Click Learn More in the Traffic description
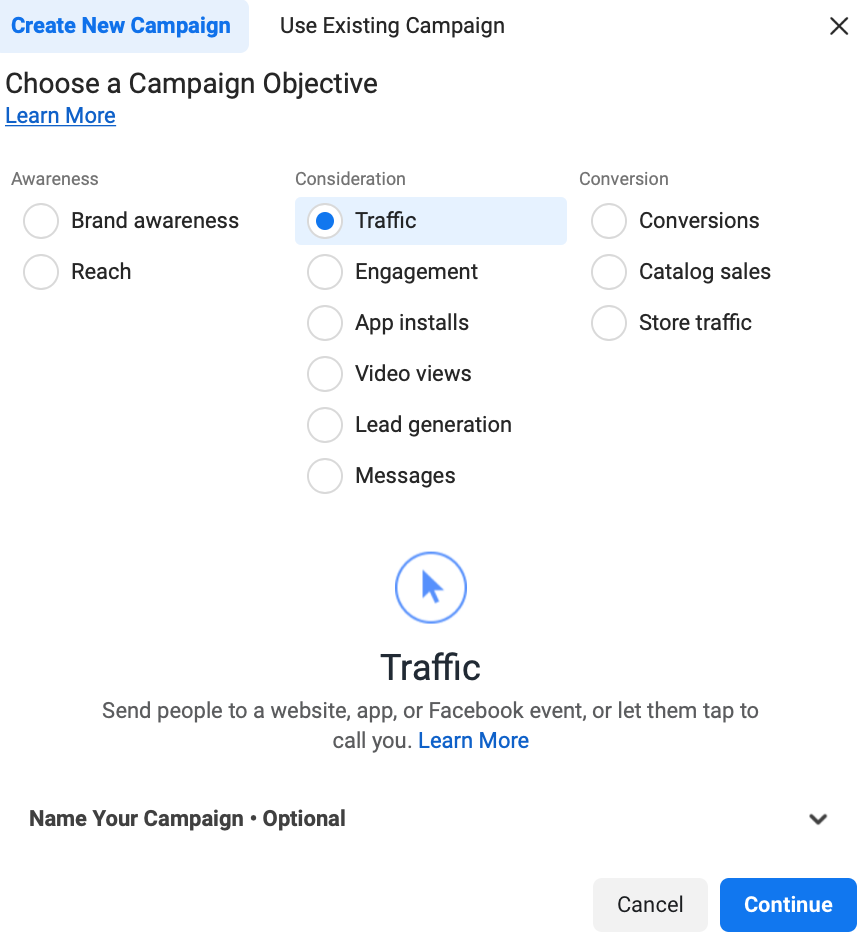The image size is (868, 934). (473, 740)
